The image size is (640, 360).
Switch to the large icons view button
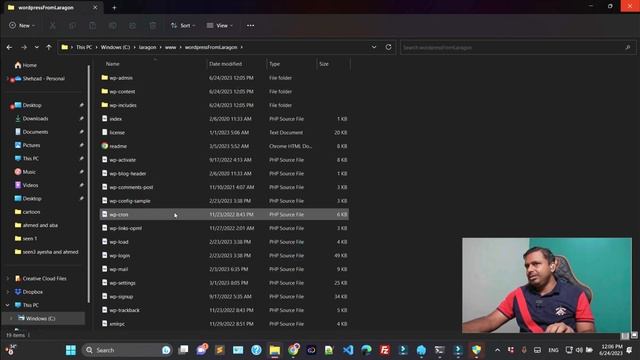point(634,336)
